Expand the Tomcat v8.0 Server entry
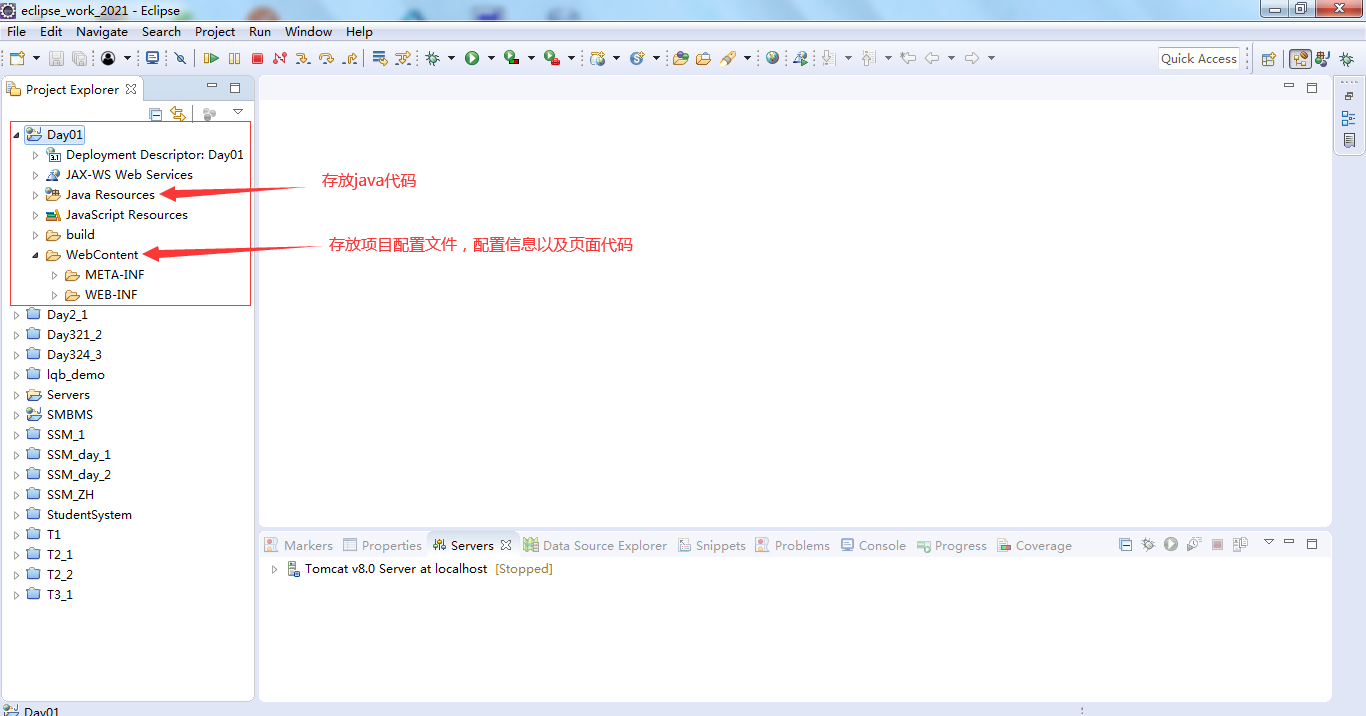Viewport: 1366px width, 716px height. point(274,569)
